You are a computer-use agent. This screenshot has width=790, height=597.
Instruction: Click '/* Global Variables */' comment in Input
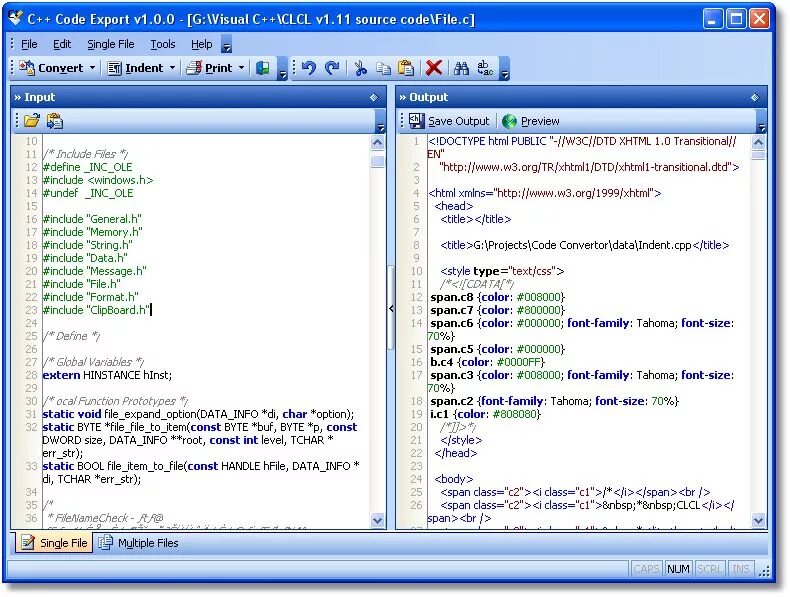(93, 362)
